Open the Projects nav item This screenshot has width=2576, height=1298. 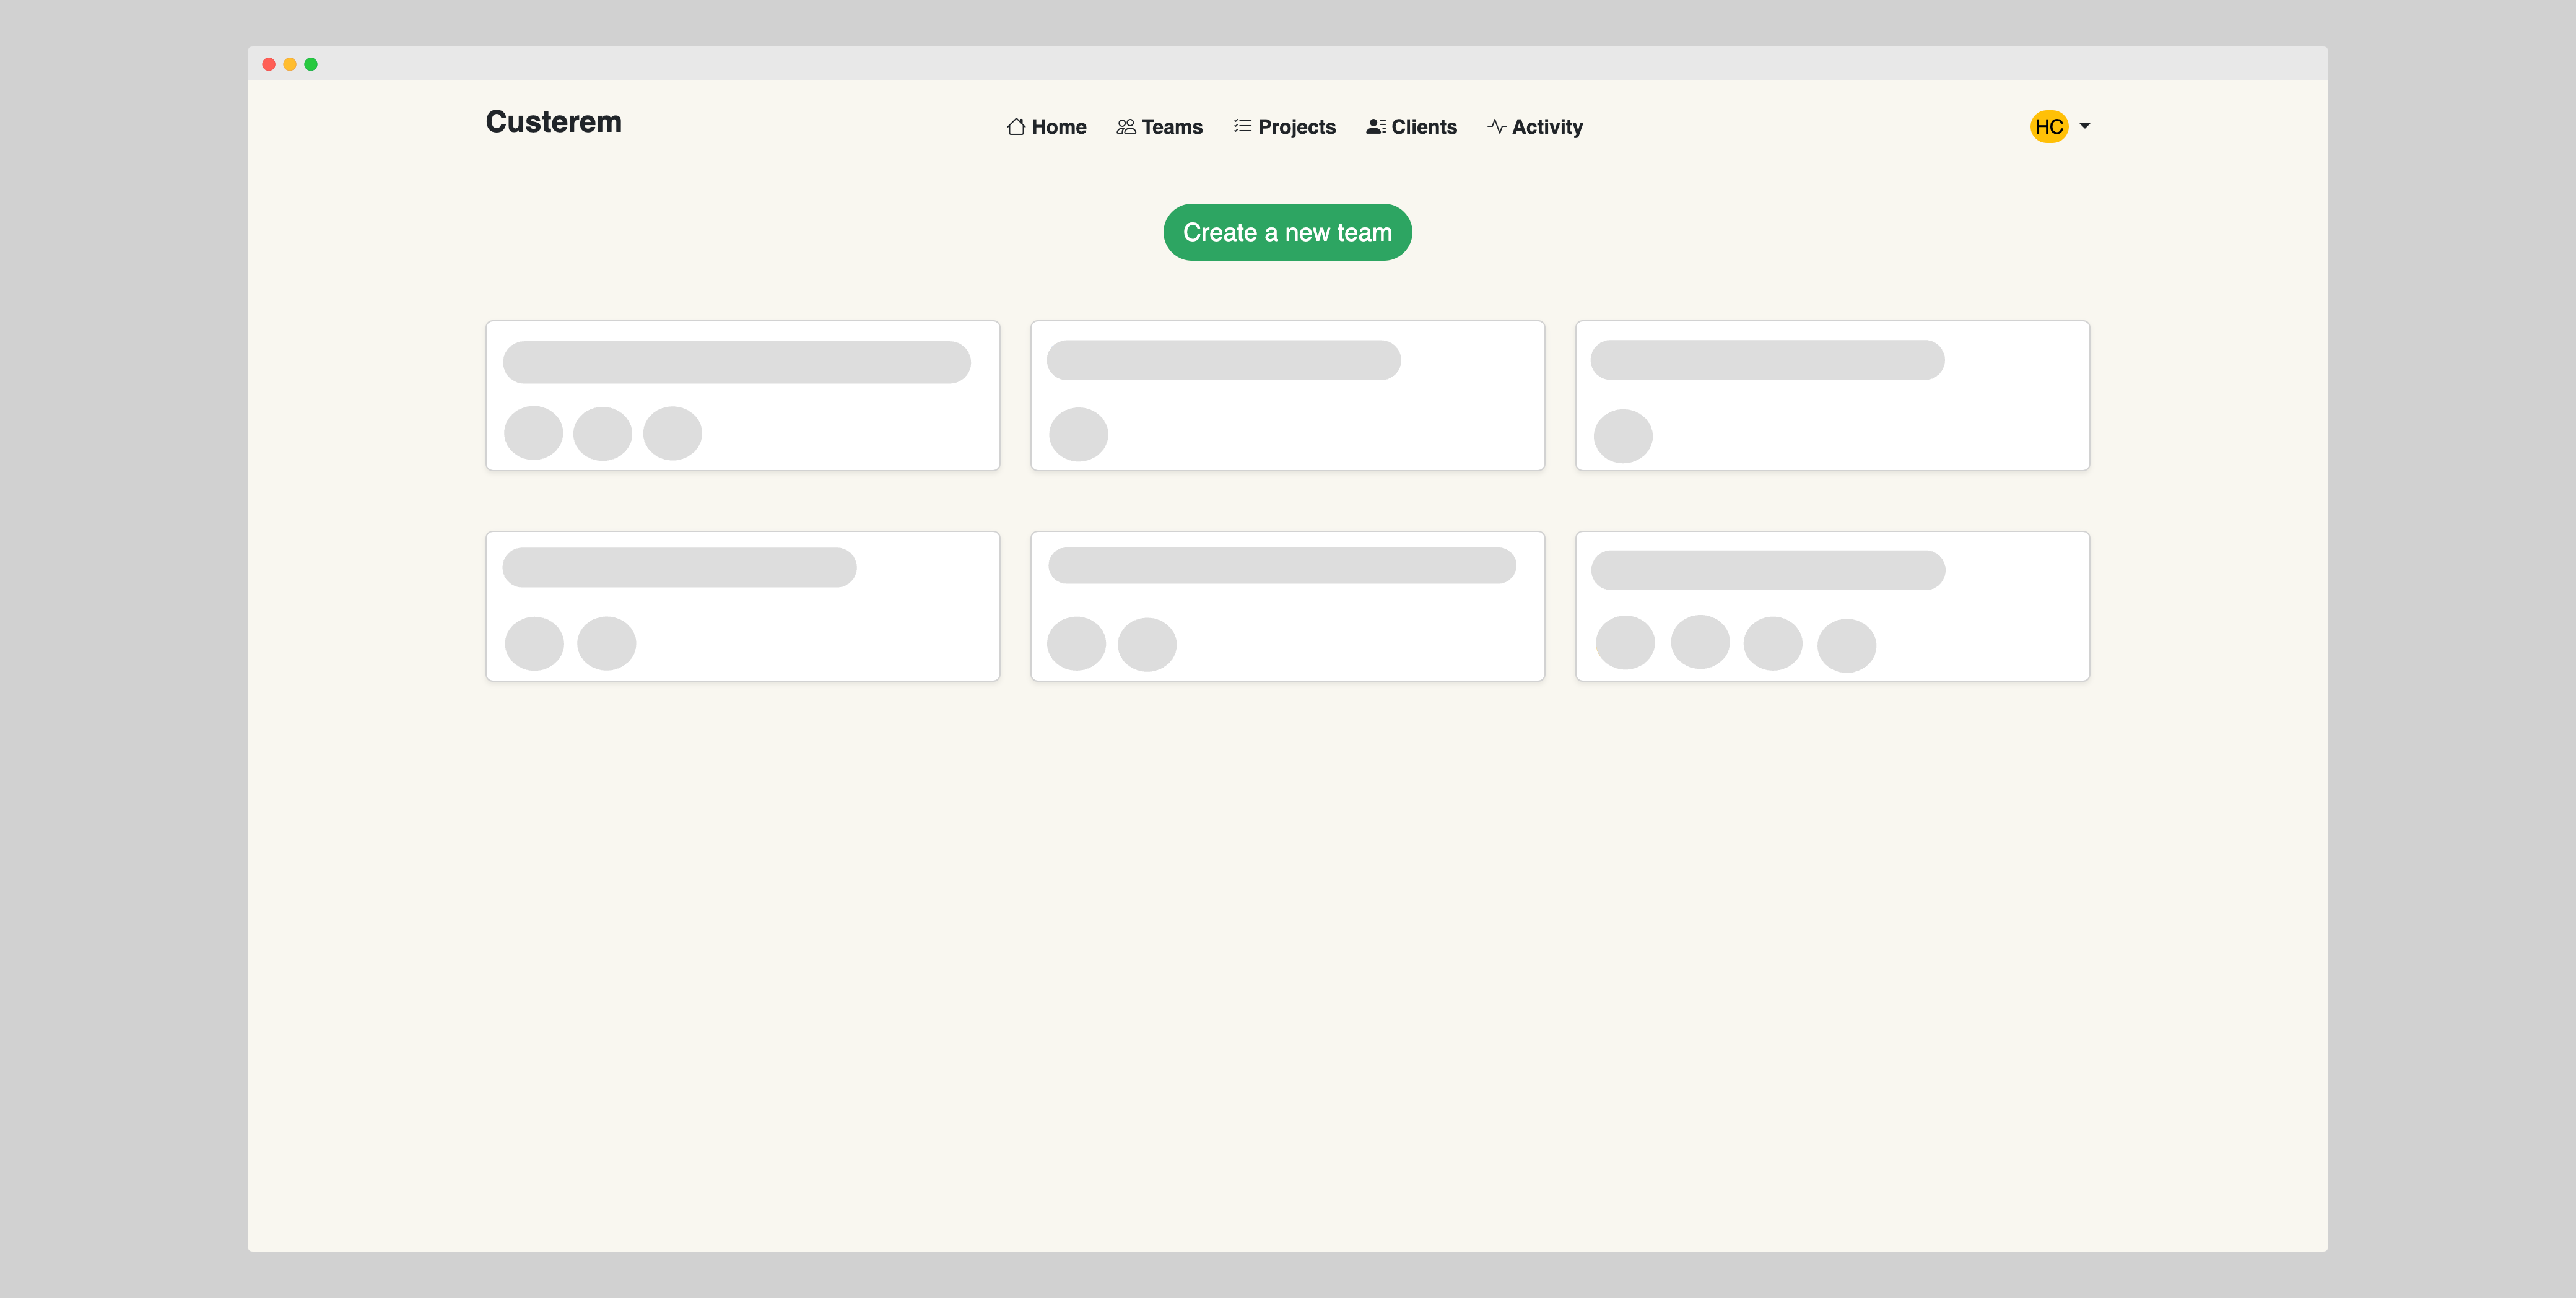point(1284,127)
